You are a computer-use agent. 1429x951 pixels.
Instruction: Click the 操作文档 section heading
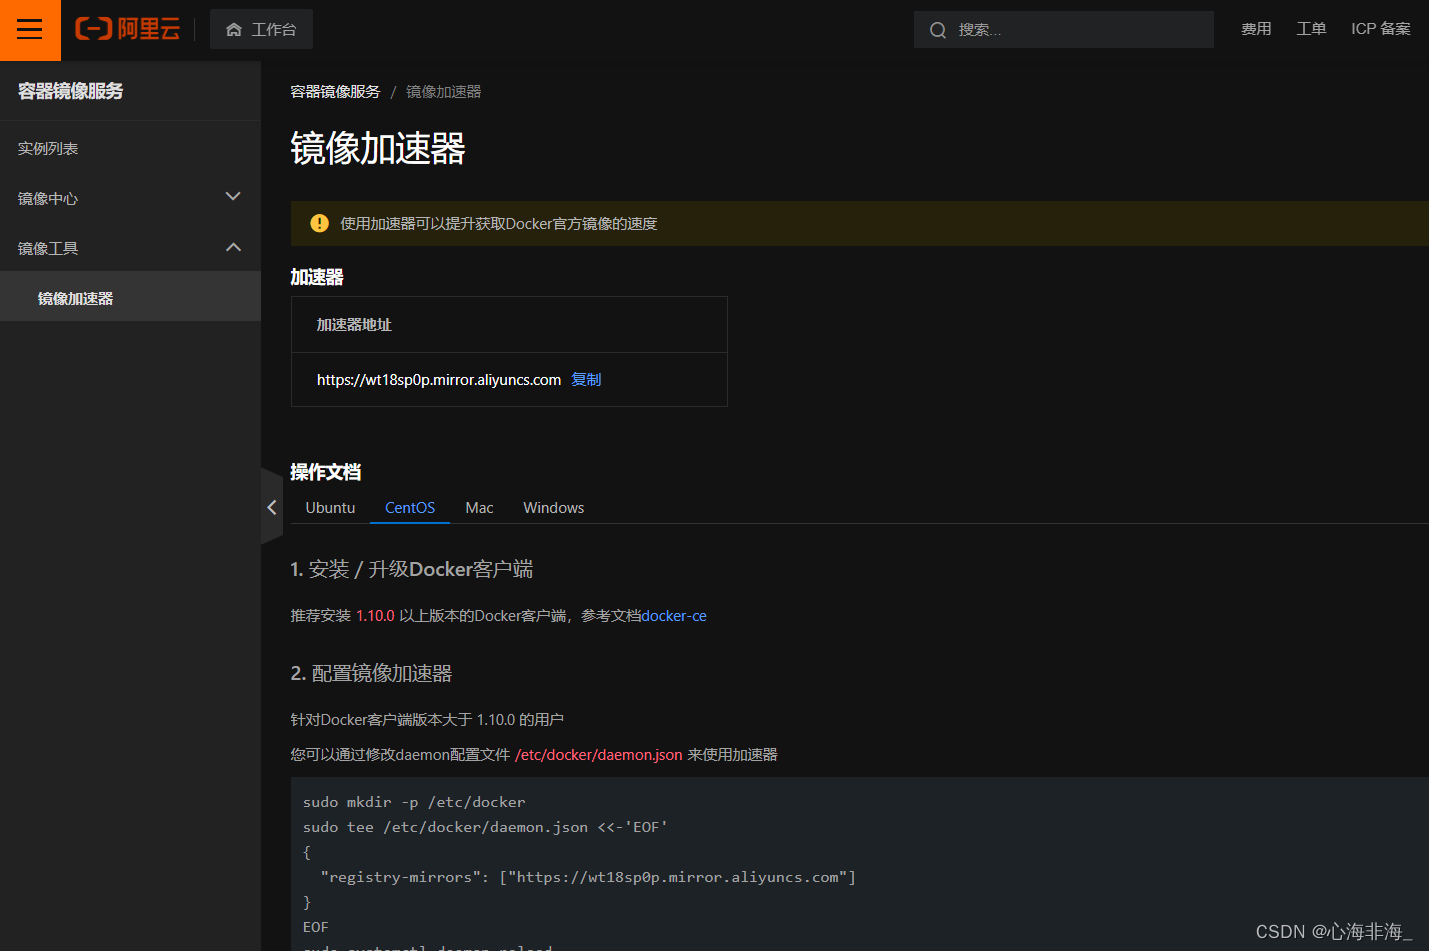tap(325, 472)
